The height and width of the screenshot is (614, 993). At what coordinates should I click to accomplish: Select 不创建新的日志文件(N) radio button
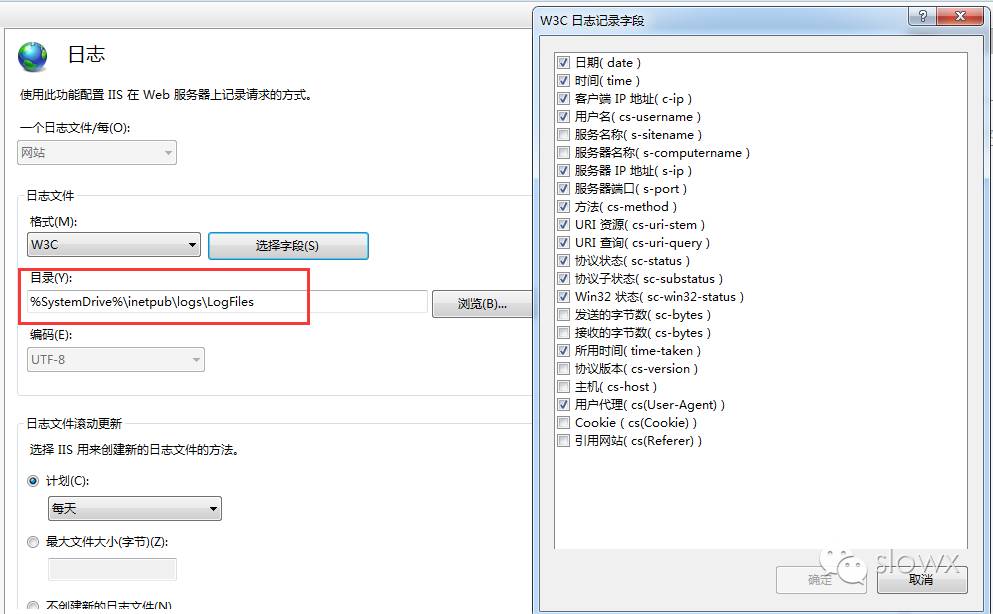pos(33,606)
